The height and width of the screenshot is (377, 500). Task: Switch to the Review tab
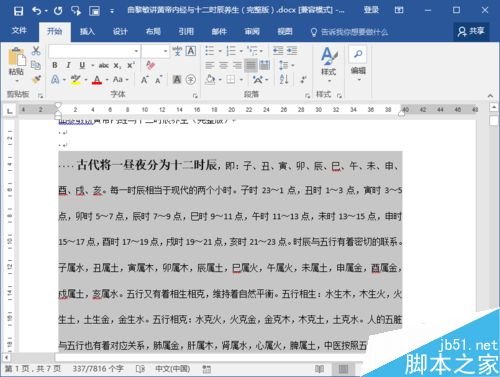tap(252, 32)
